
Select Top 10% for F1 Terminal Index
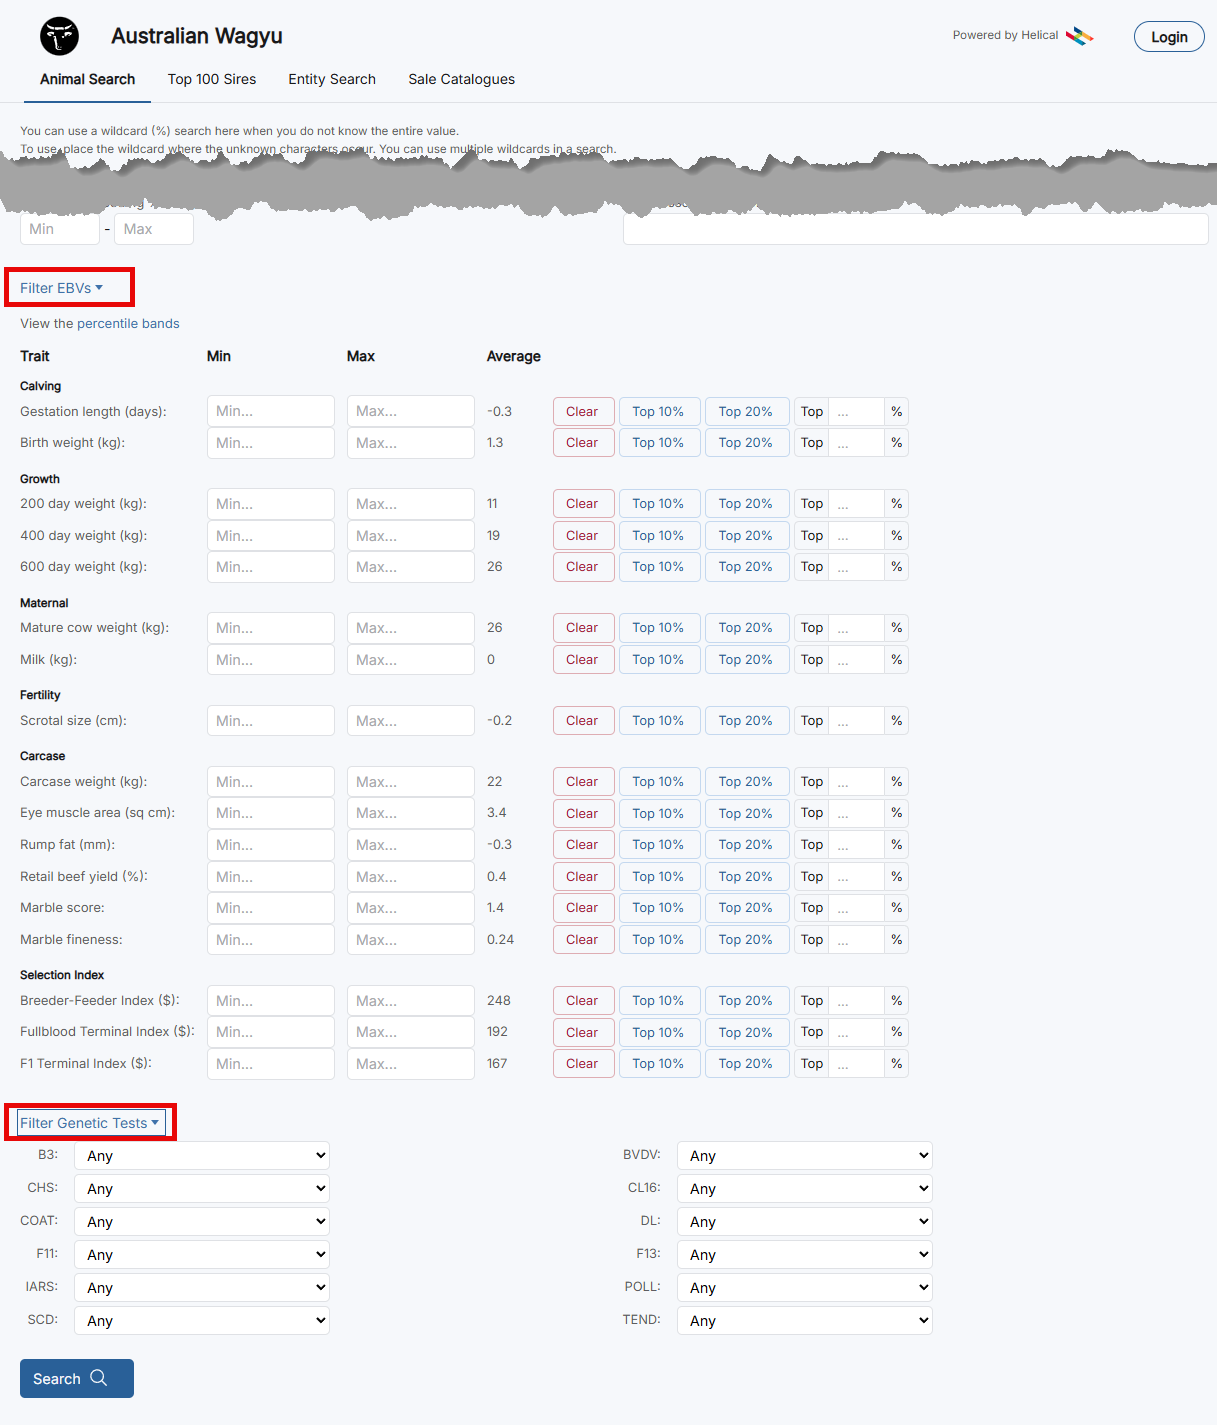(x=658, y=1064)
